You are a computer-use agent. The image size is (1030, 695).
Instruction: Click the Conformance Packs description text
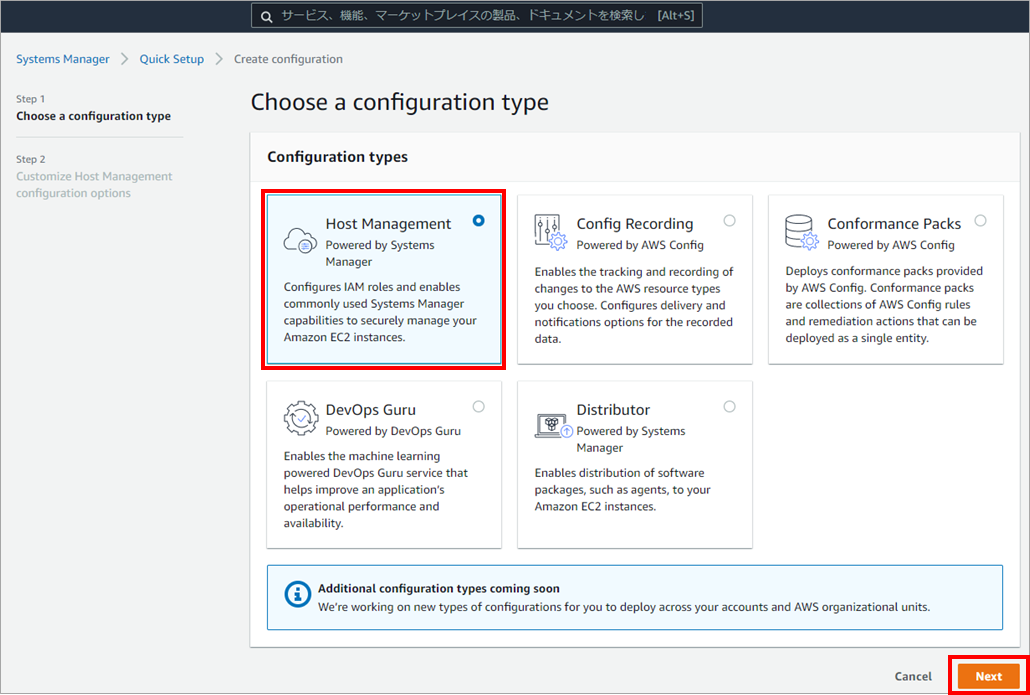click(884, 305)
